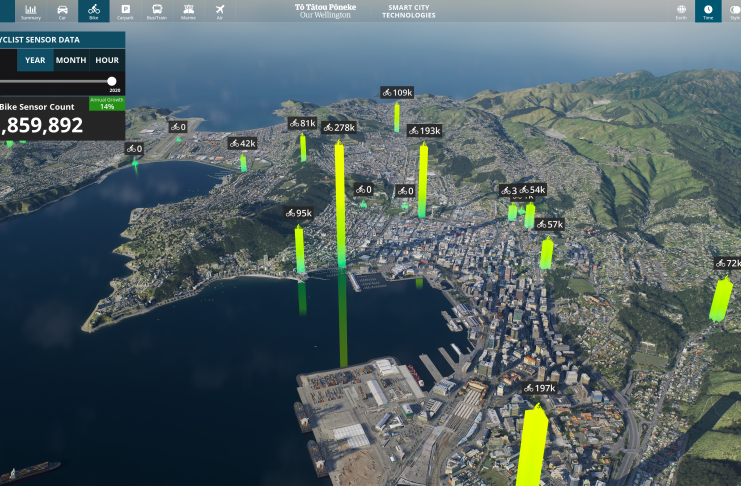Click the 95k bike sensor label
This screenshot has height=486, width=741.
[x=298, y=213]
